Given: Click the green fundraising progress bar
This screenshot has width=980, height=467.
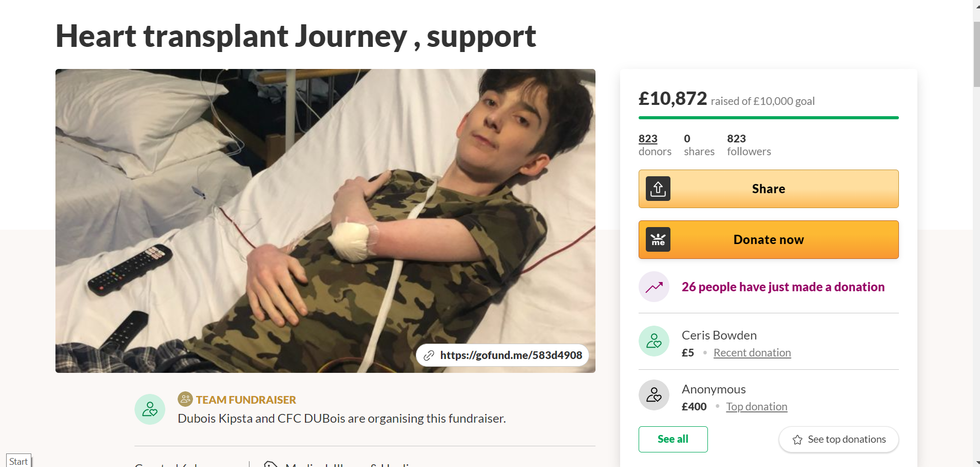Looking at the screenshot, I should (x=768, y=118).
